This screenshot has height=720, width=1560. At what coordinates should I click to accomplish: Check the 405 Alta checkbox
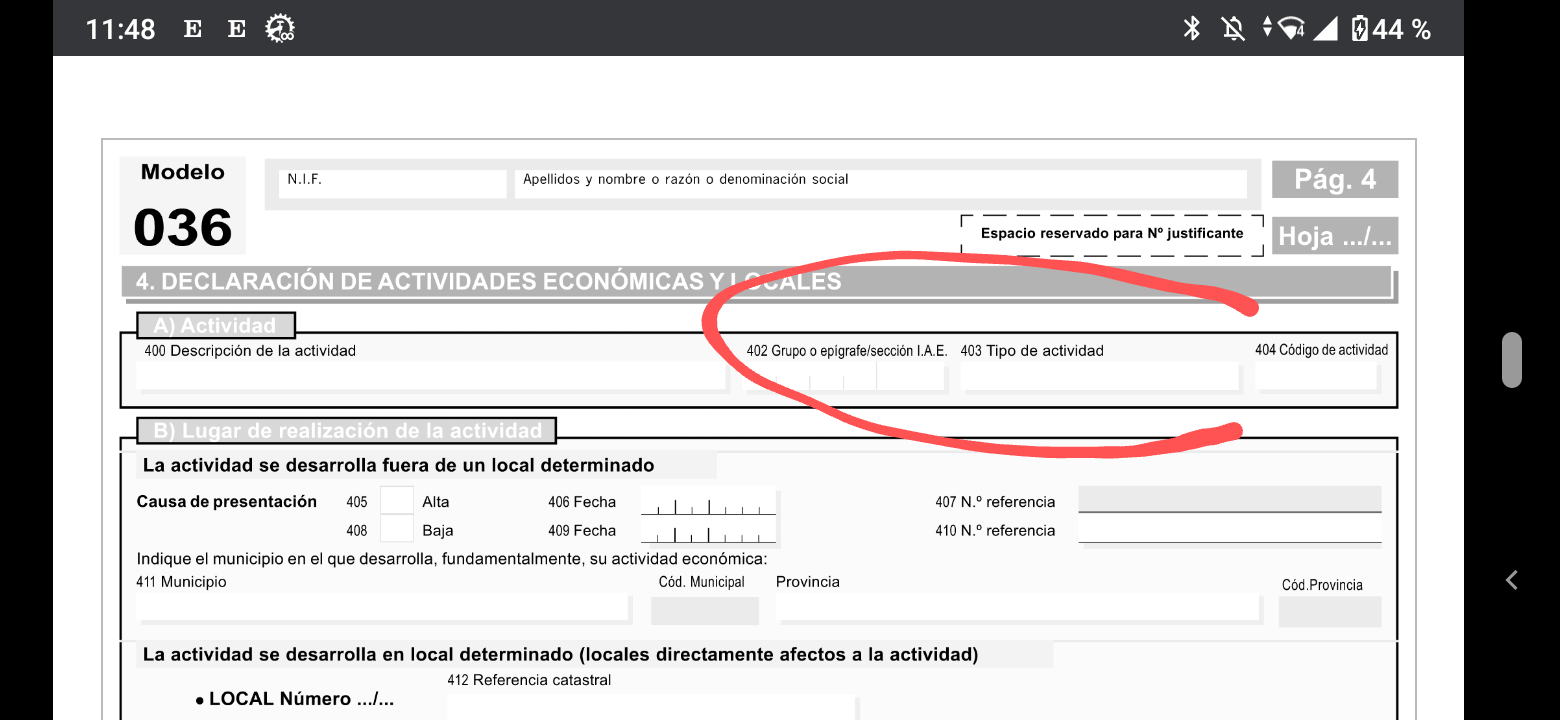(397, 501)
